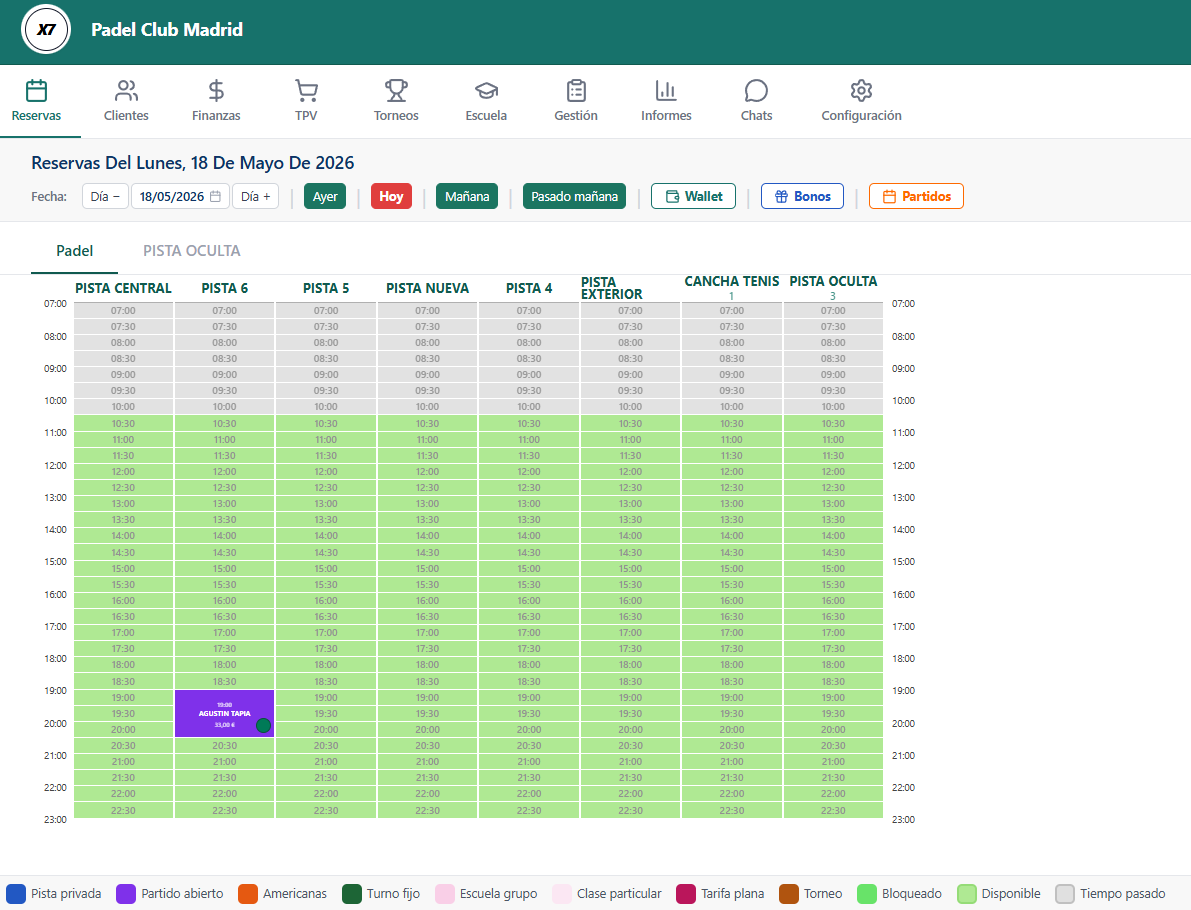Click Turno fijo dark green swatch
1191x910 pixels.
coord(352,893)
